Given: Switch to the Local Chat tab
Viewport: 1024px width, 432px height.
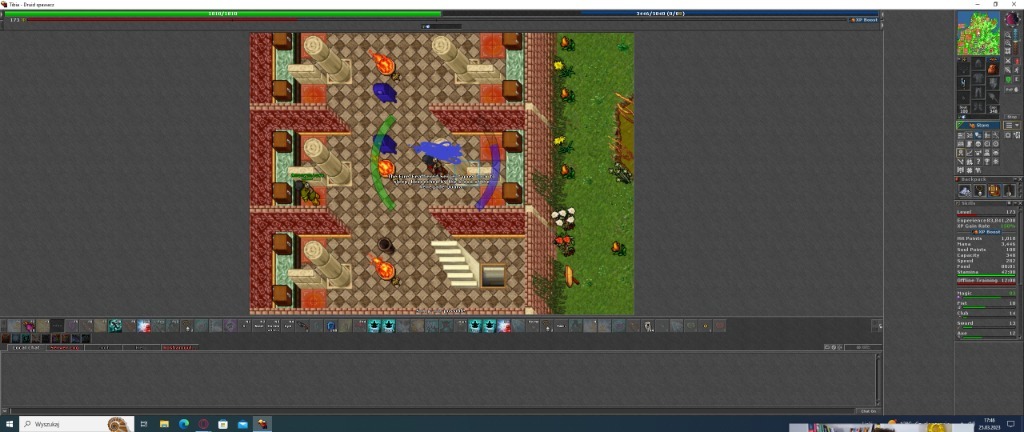Looking at the screenshot, I should (26, 347).
